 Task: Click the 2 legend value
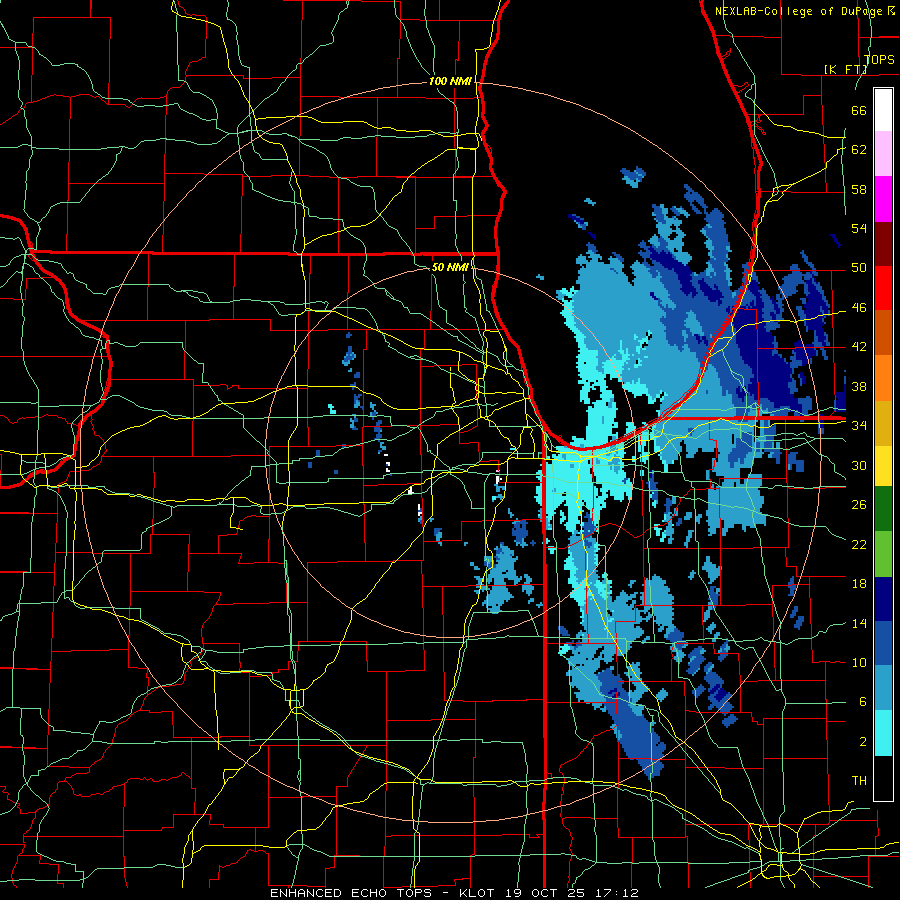[863, 742]
